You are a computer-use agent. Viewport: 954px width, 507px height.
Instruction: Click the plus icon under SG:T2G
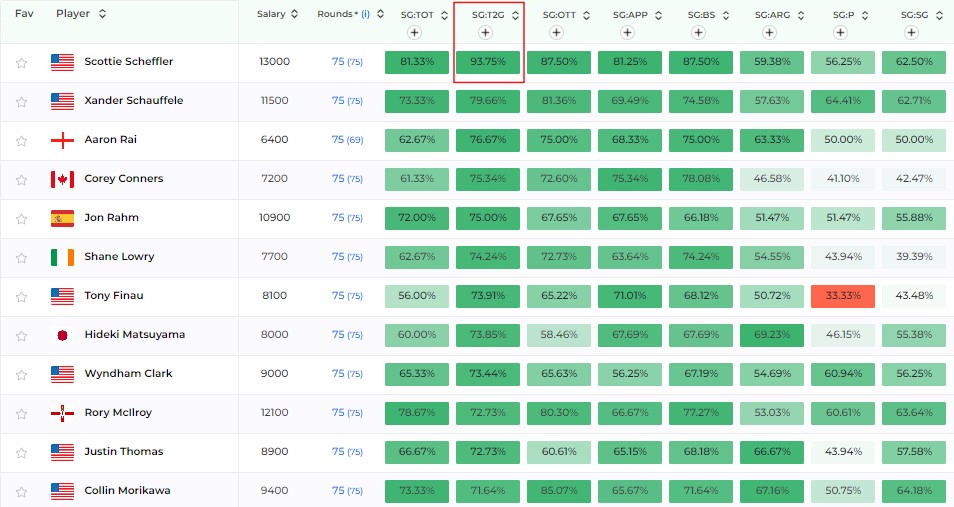point(485,33)
